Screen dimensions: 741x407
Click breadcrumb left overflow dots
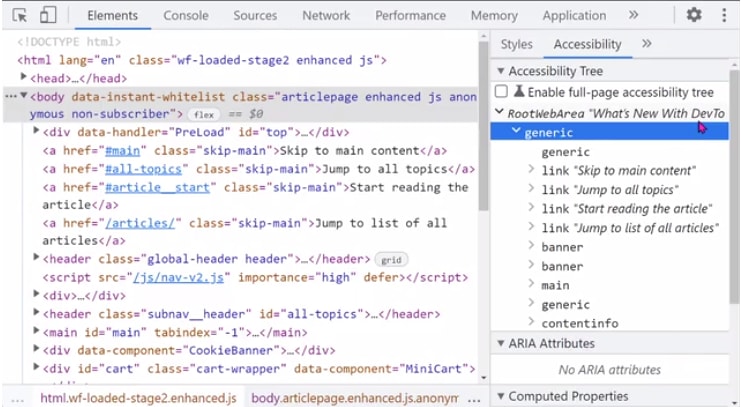coord(17,398)
